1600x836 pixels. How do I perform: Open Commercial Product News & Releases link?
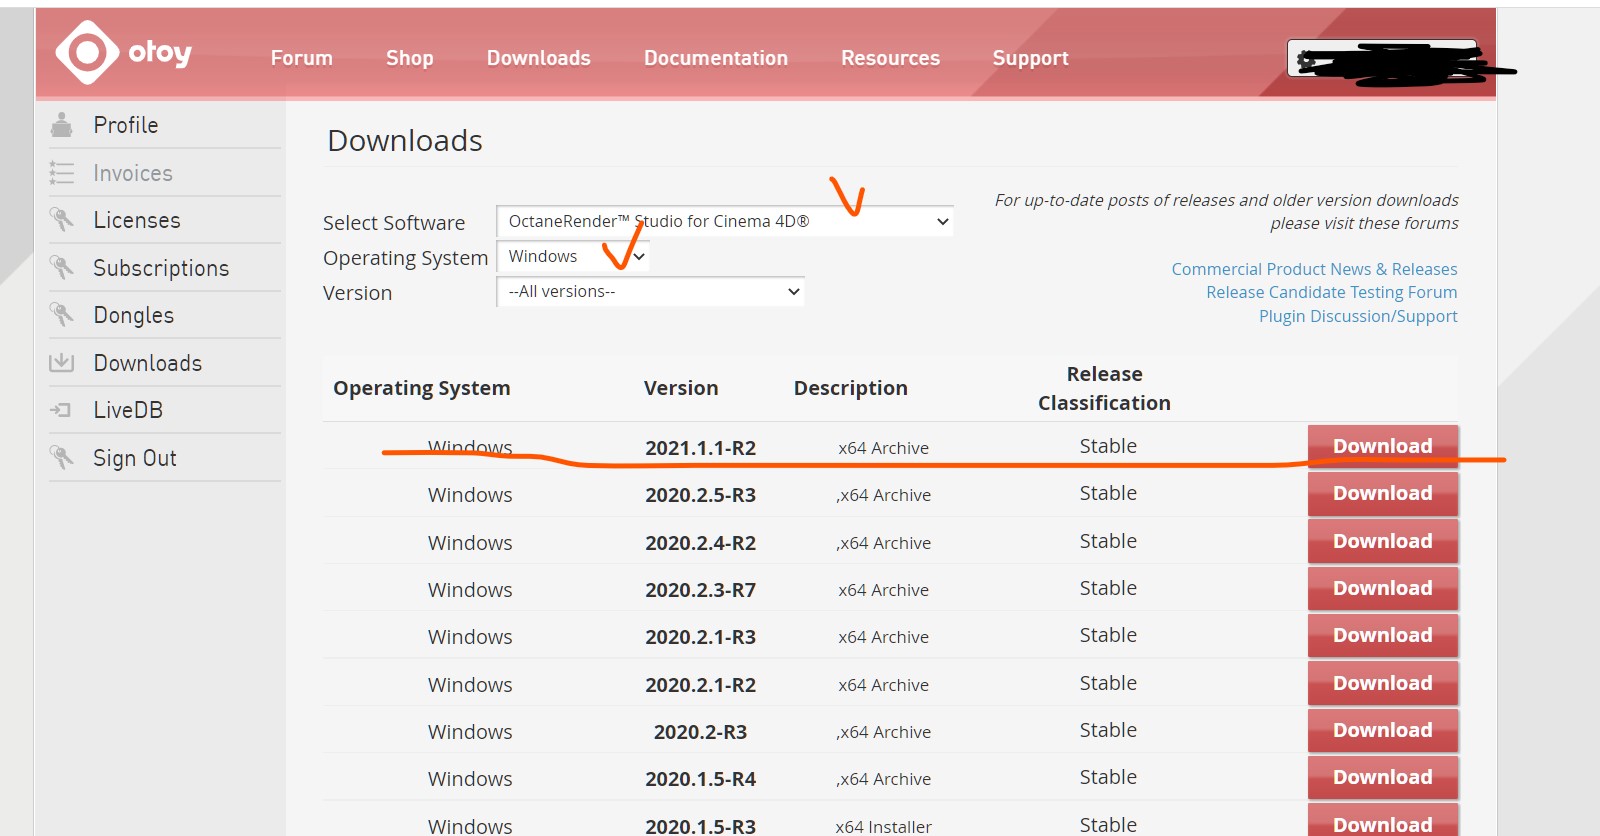pos(1314,269)
